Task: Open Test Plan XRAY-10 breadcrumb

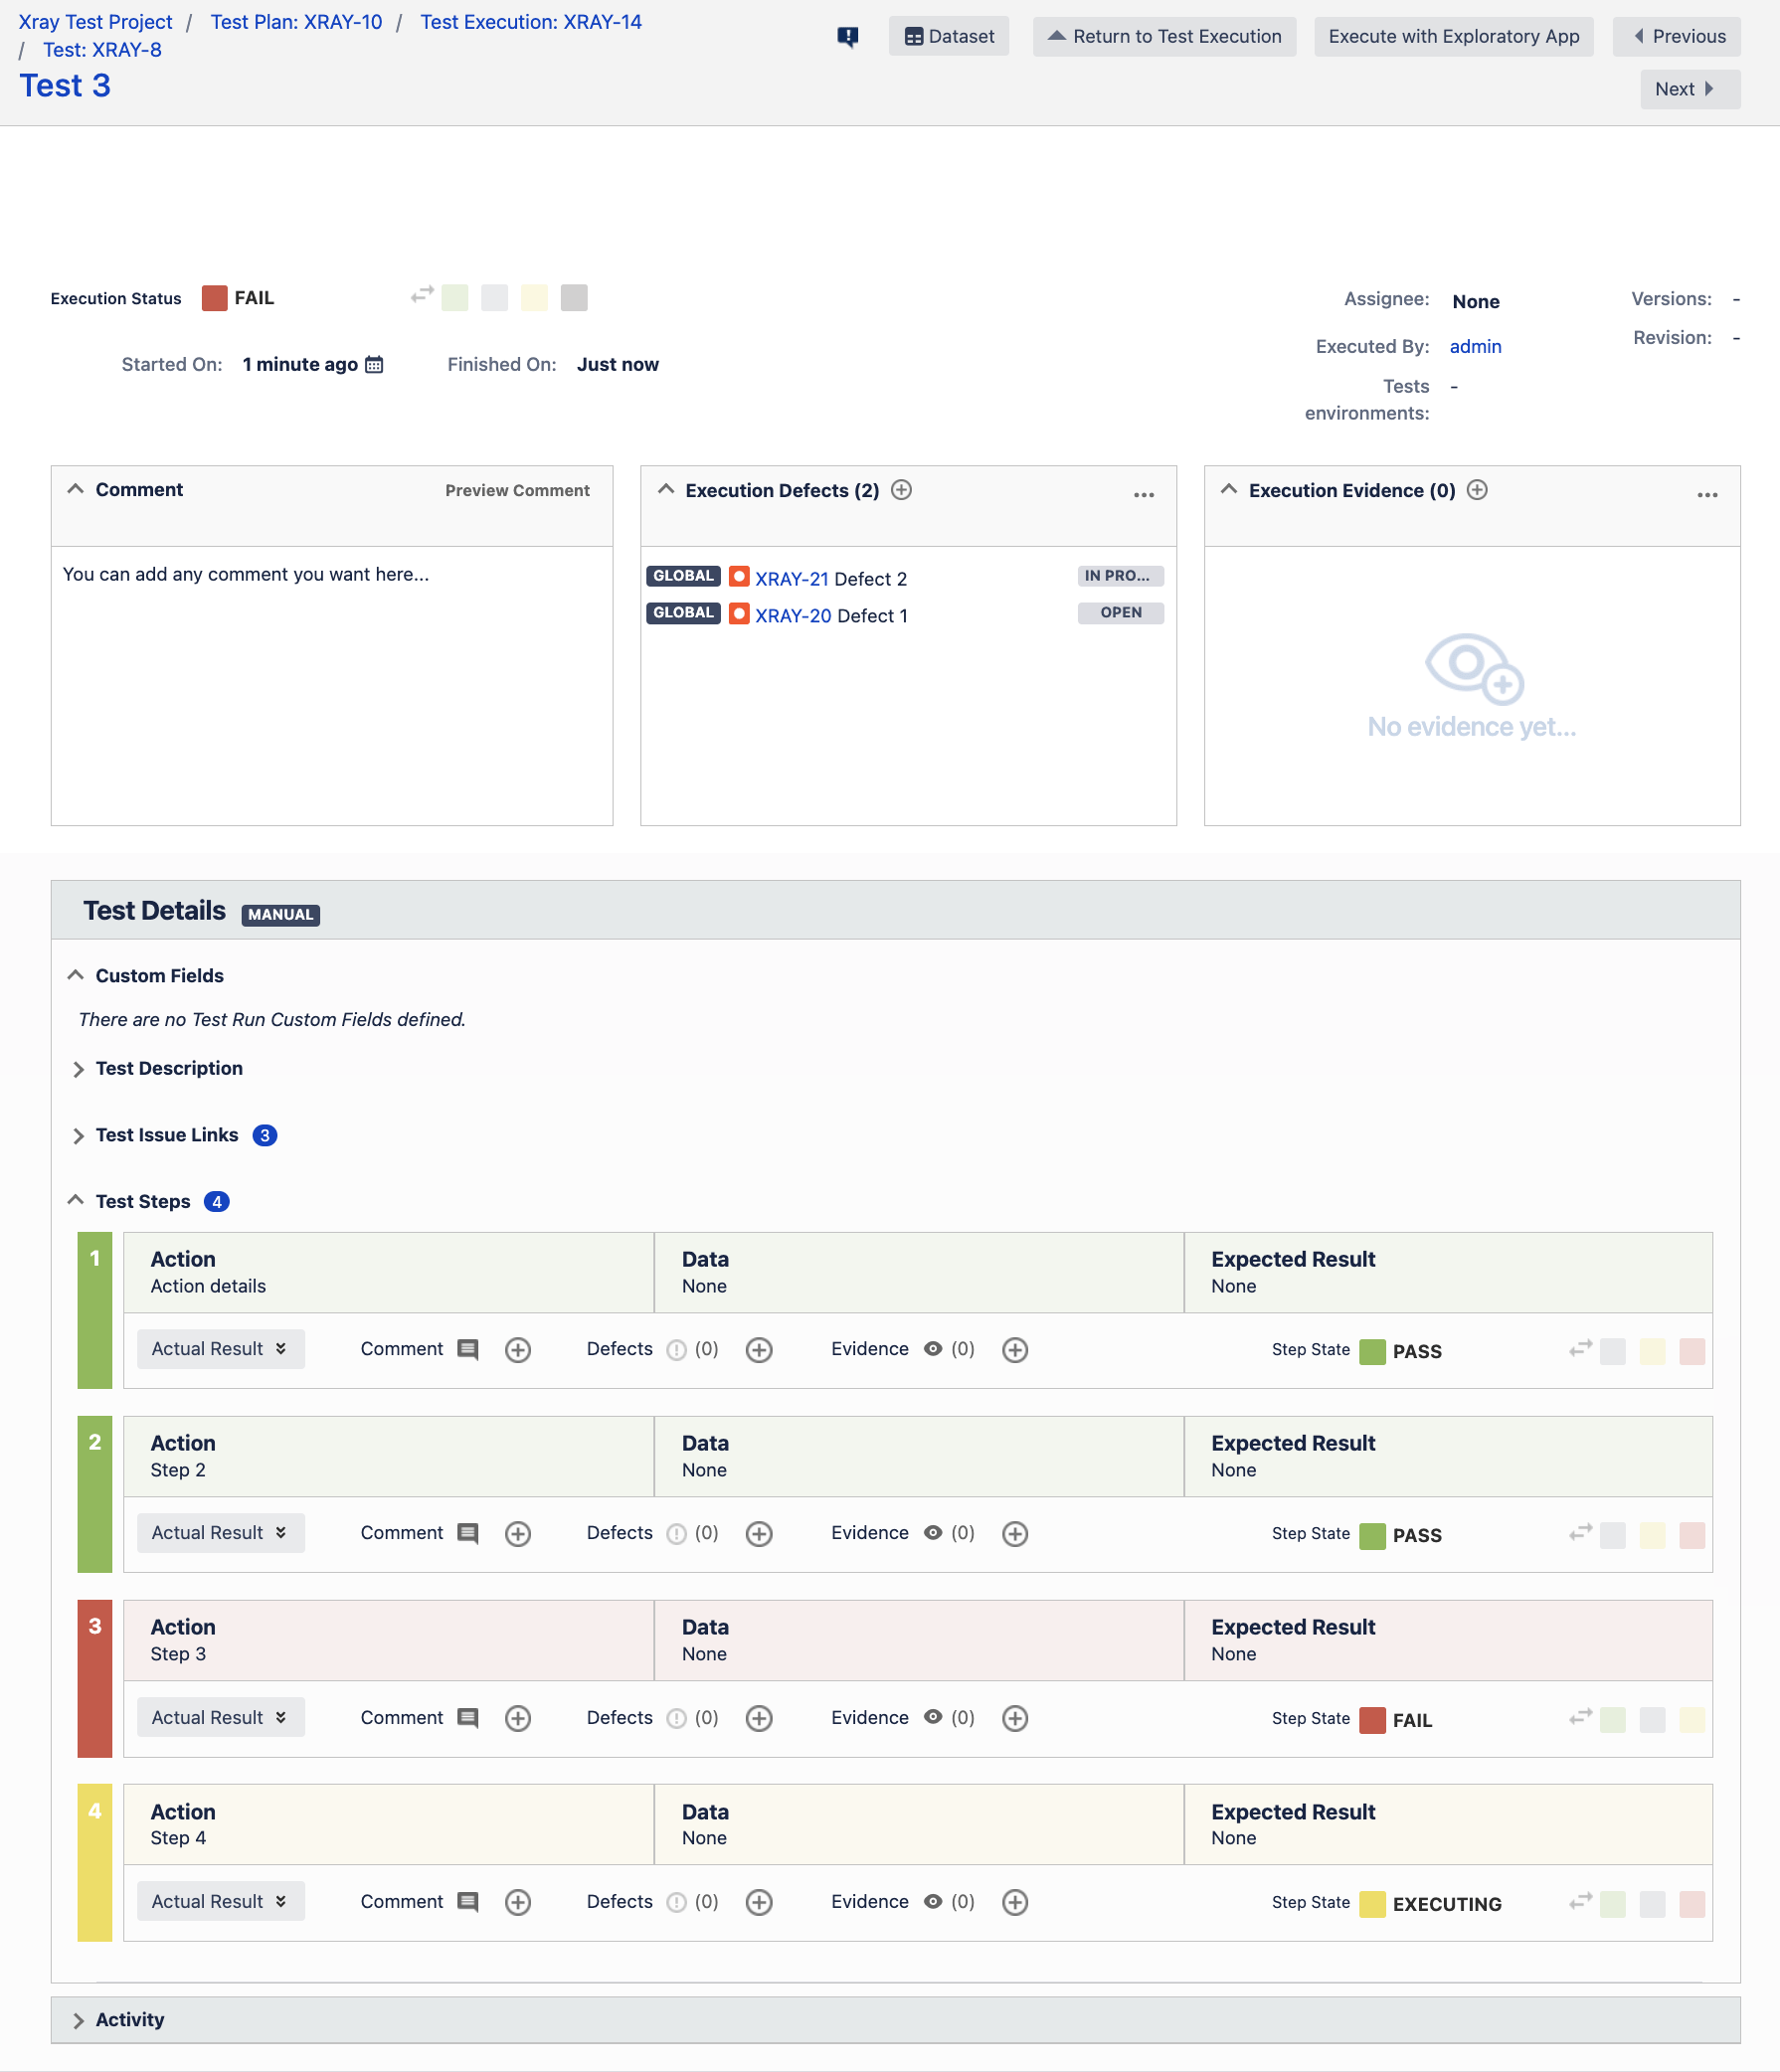Action: [296, 22]
